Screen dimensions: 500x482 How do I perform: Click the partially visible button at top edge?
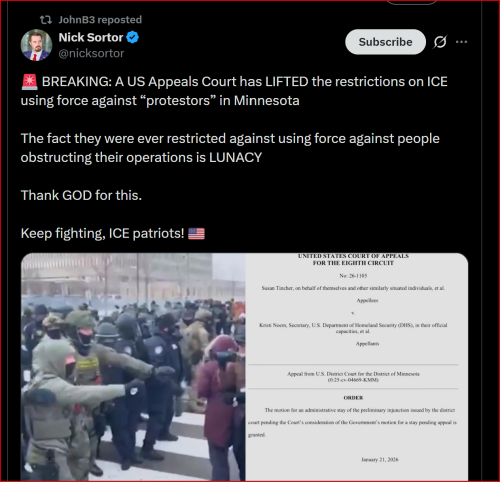click(x=412, y=2)
